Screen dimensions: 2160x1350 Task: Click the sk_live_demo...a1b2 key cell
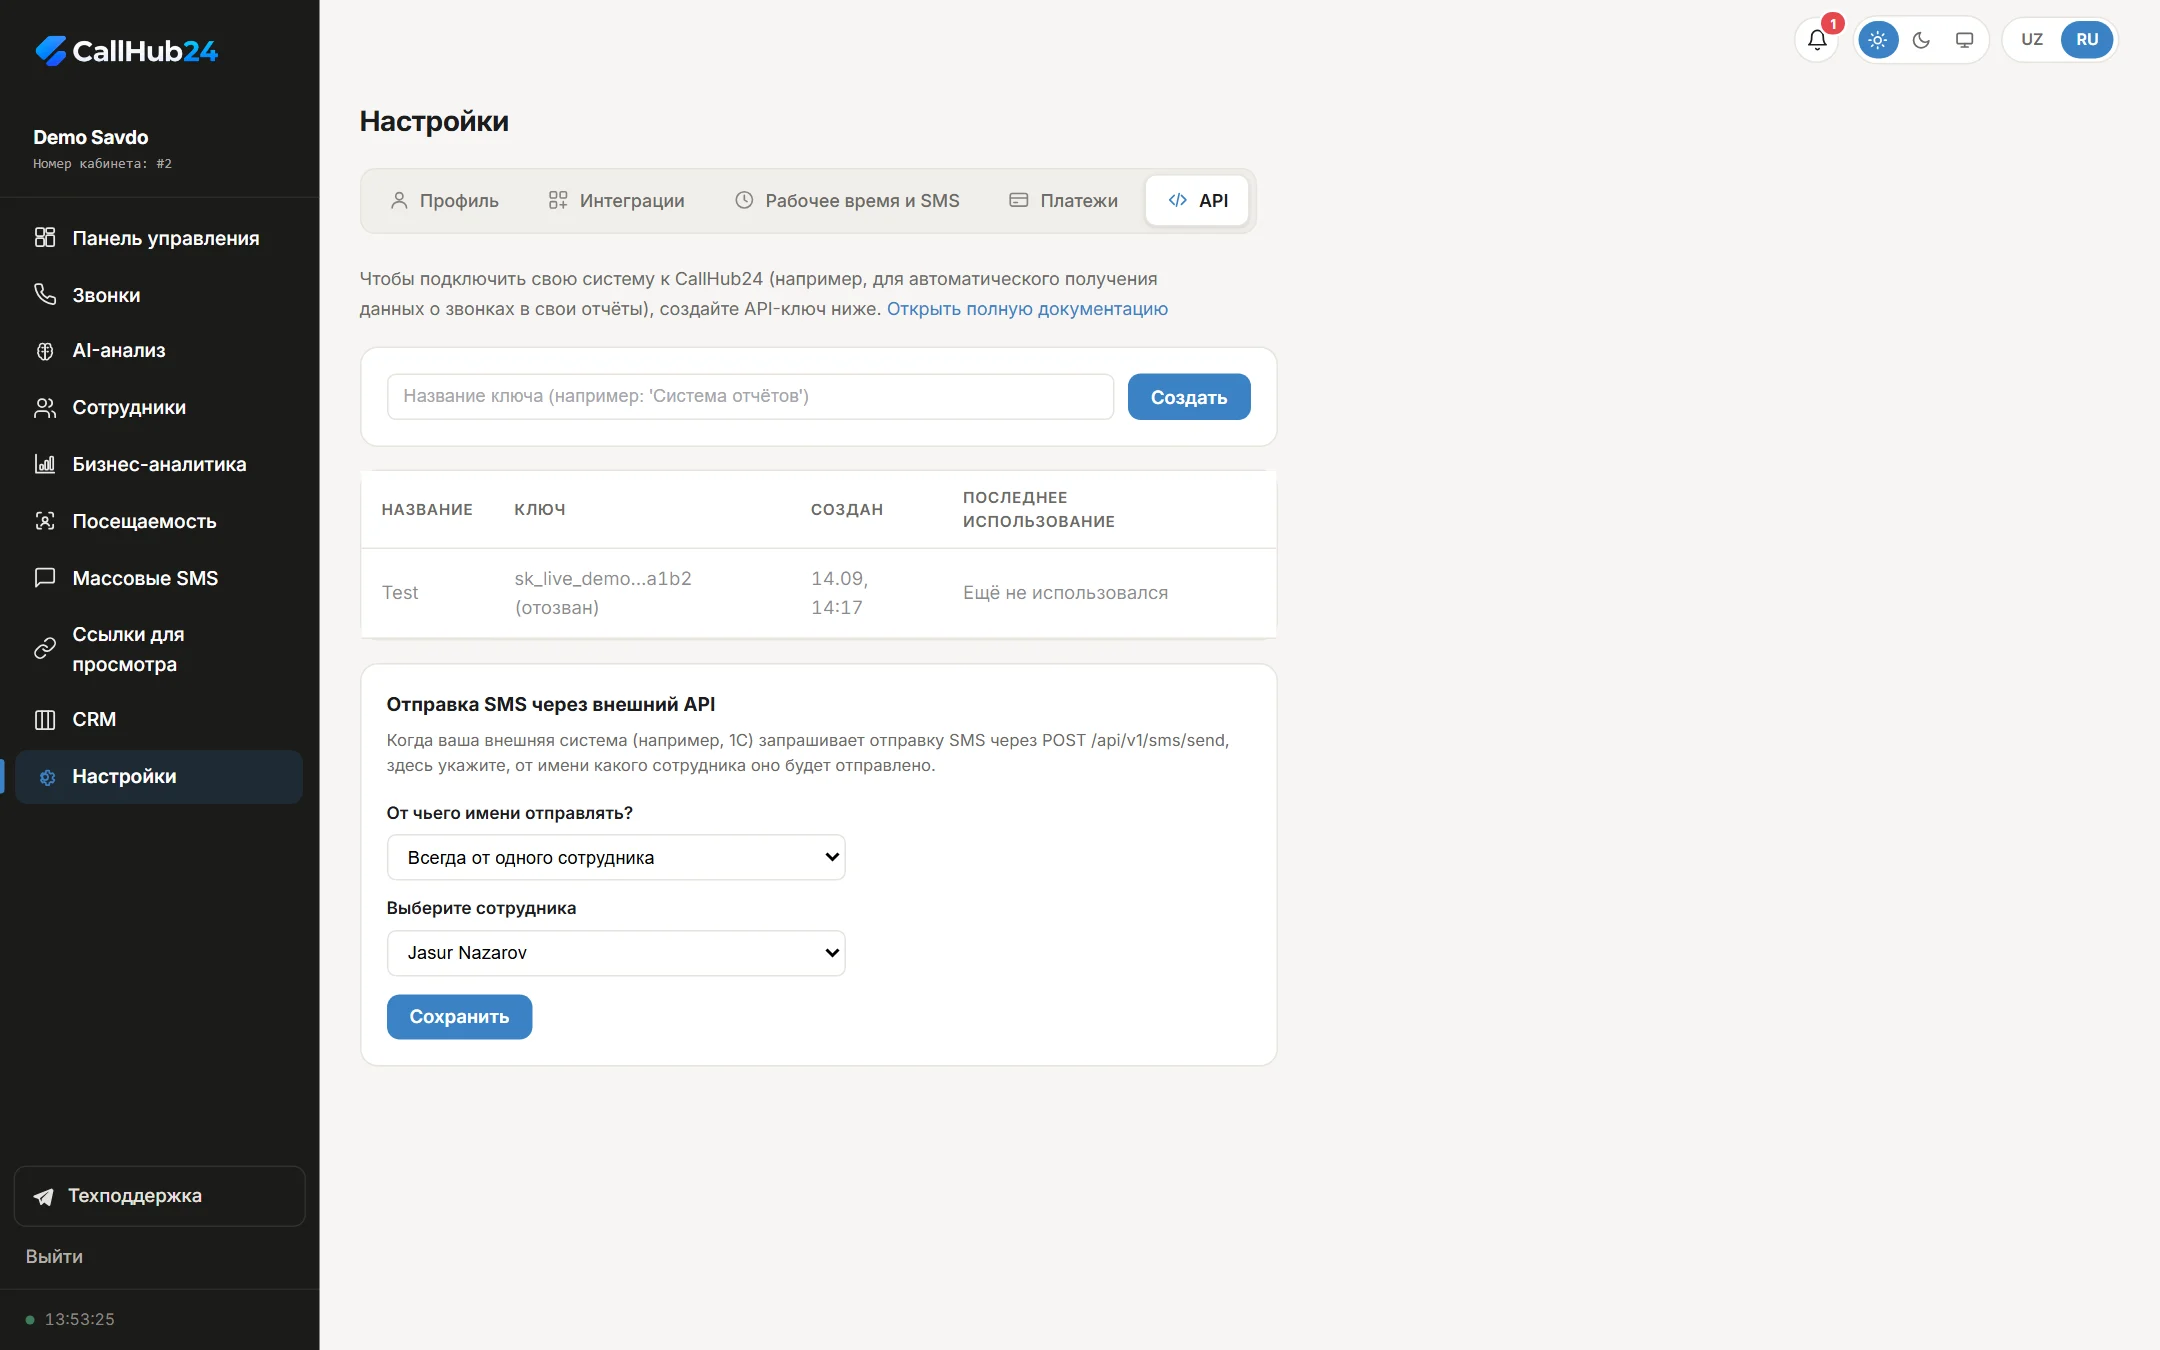pyautogui.click(x=603, y=593)
